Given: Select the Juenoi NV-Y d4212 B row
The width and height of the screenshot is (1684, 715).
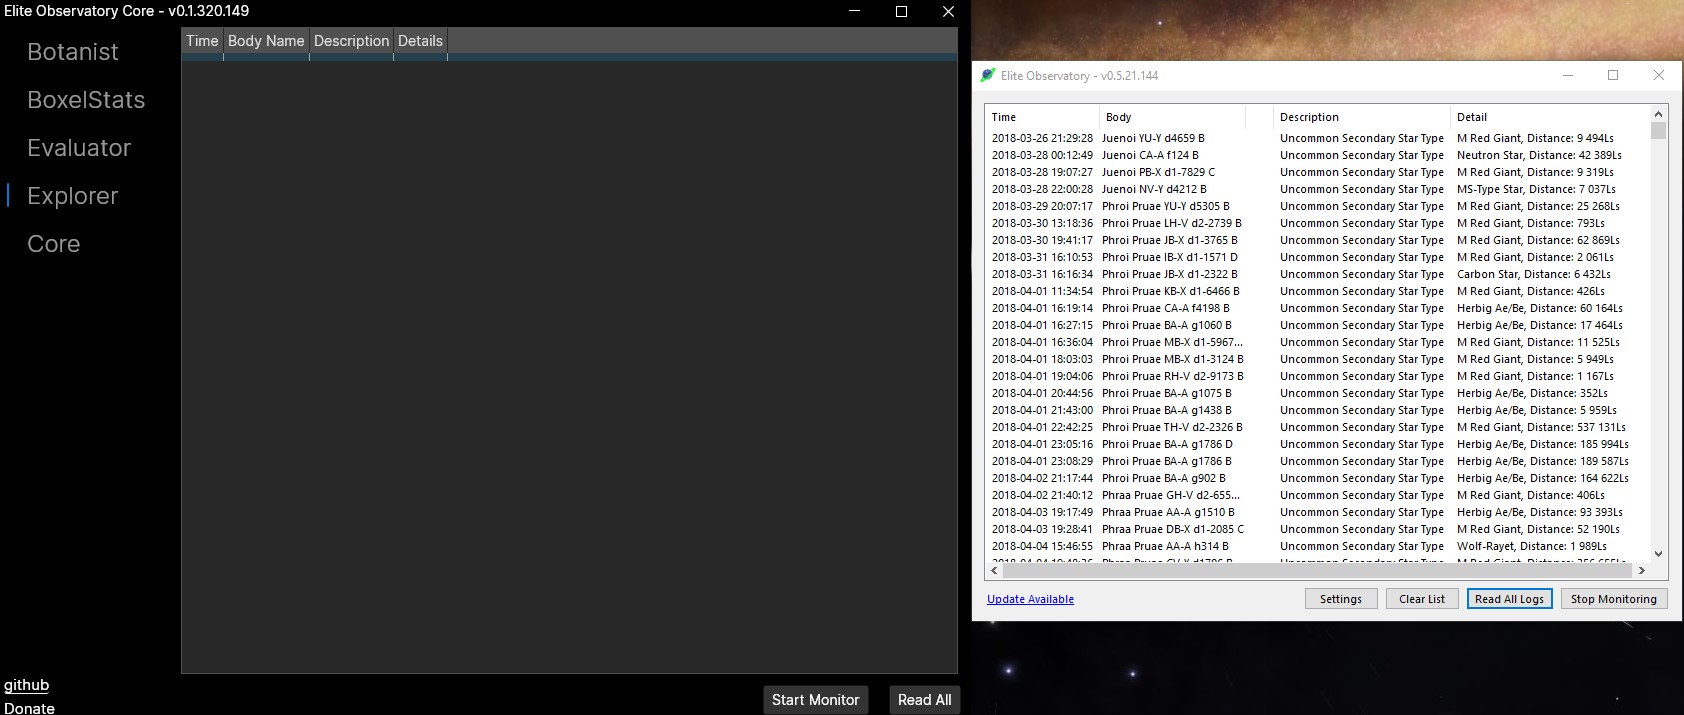Looking at the screenshot, I should tap(1317, 189).
